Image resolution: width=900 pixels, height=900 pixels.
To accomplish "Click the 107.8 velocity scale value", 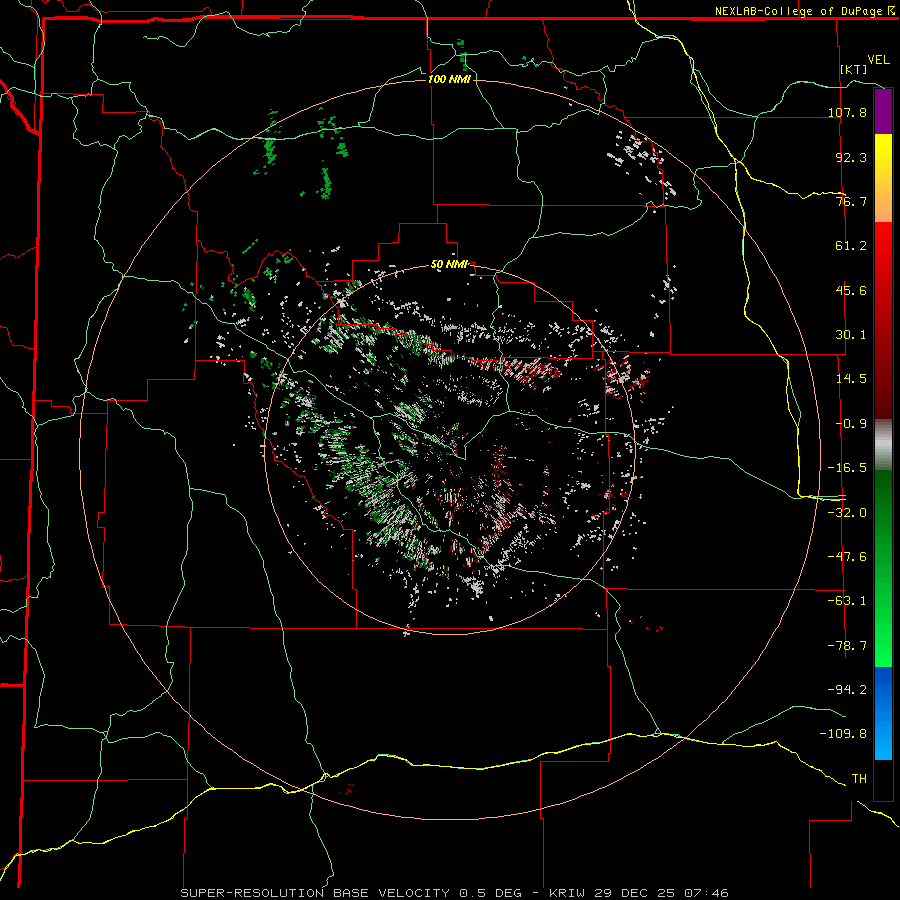I will (x=847, y=112).
